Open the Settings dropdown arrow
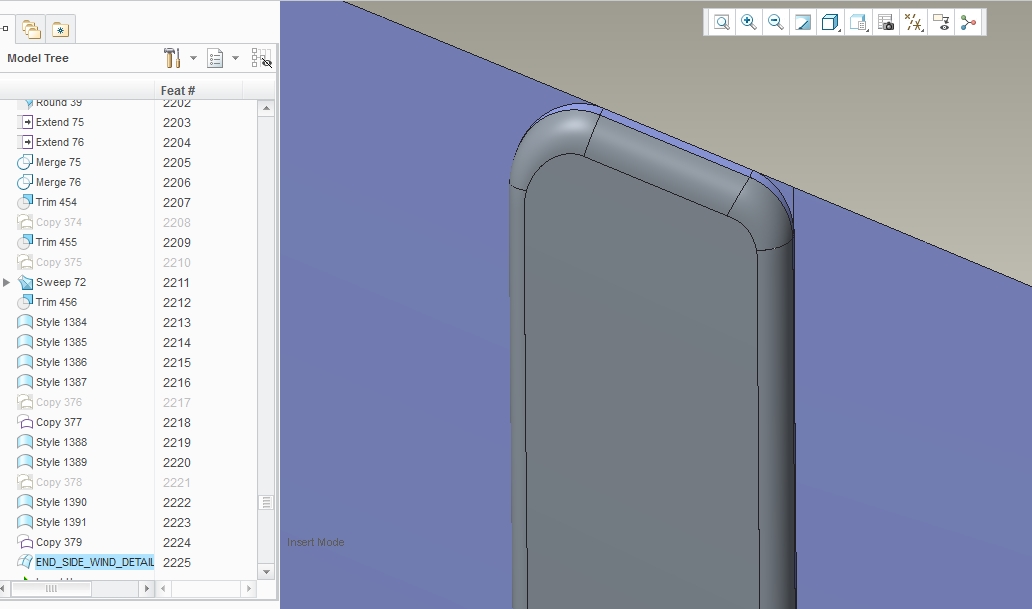The image size is (1032, 609). pyautogui.click(x=194, y=58)
